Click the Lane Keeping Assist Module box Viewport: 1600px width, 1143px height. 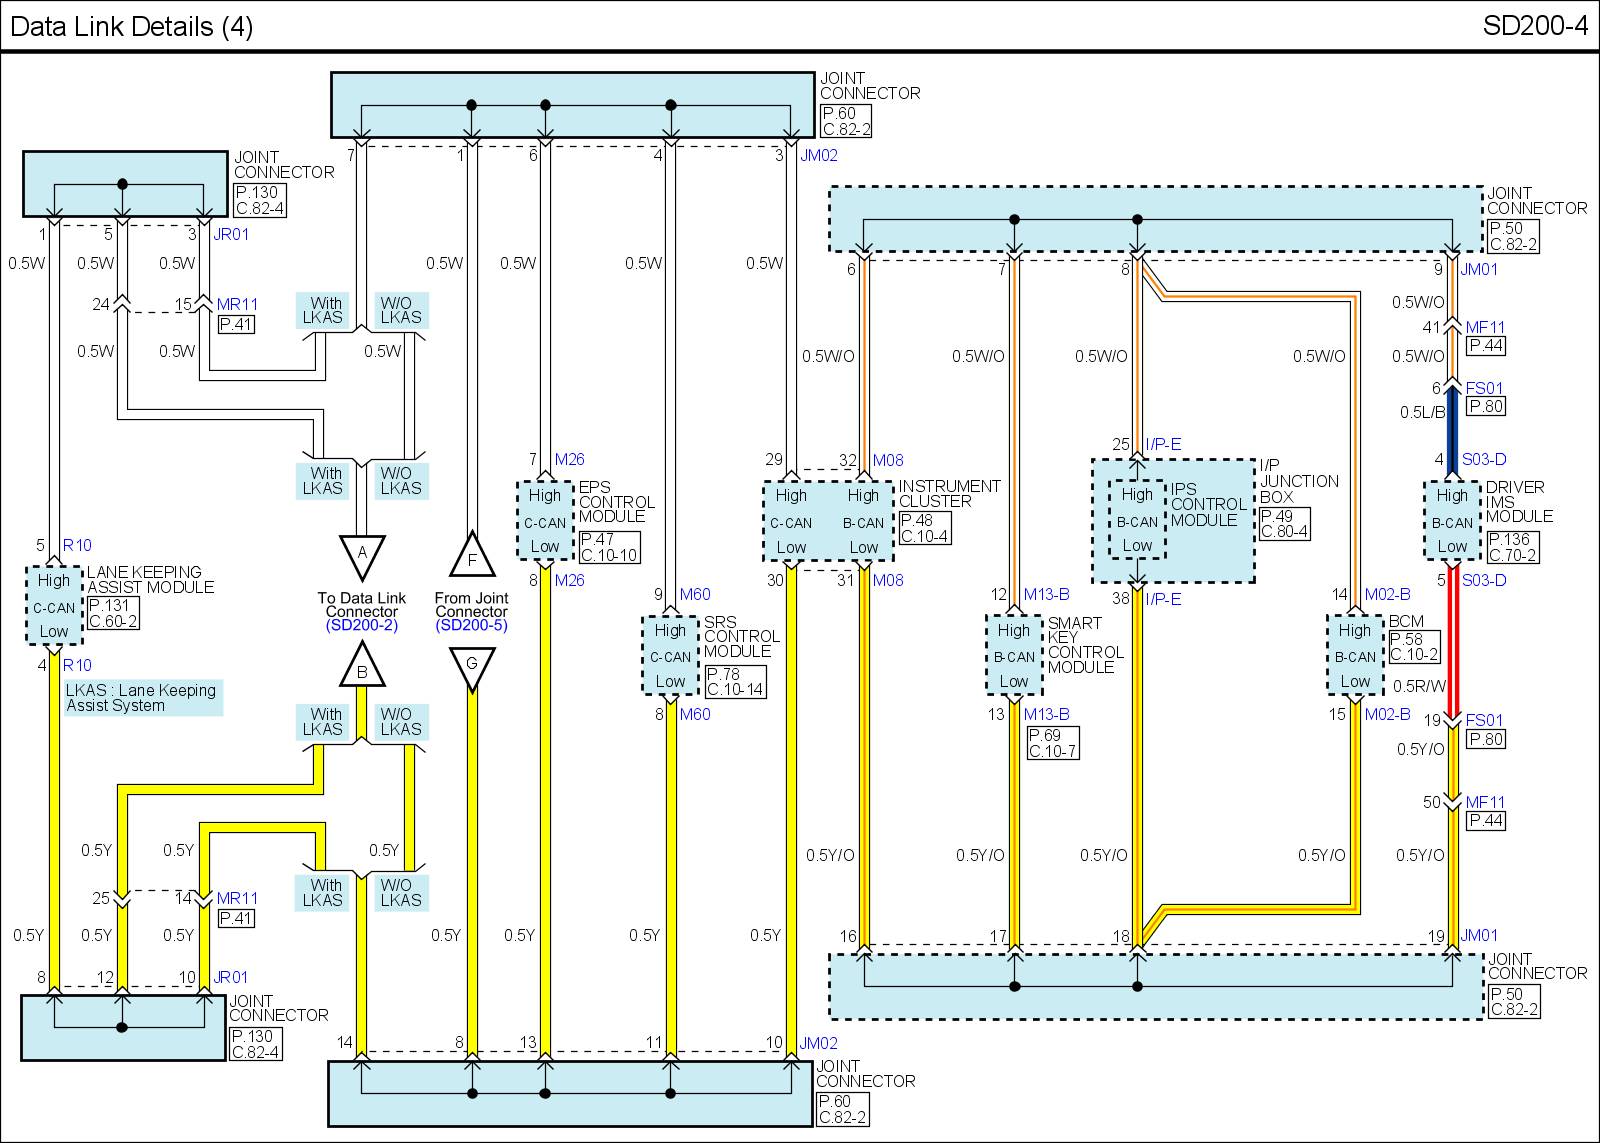pos(54,606)
